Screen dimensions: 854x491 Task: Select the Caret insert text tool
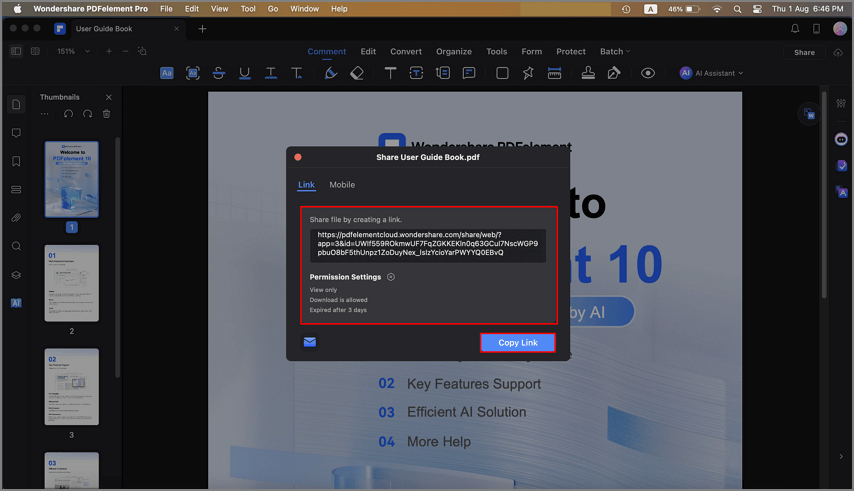297,73
